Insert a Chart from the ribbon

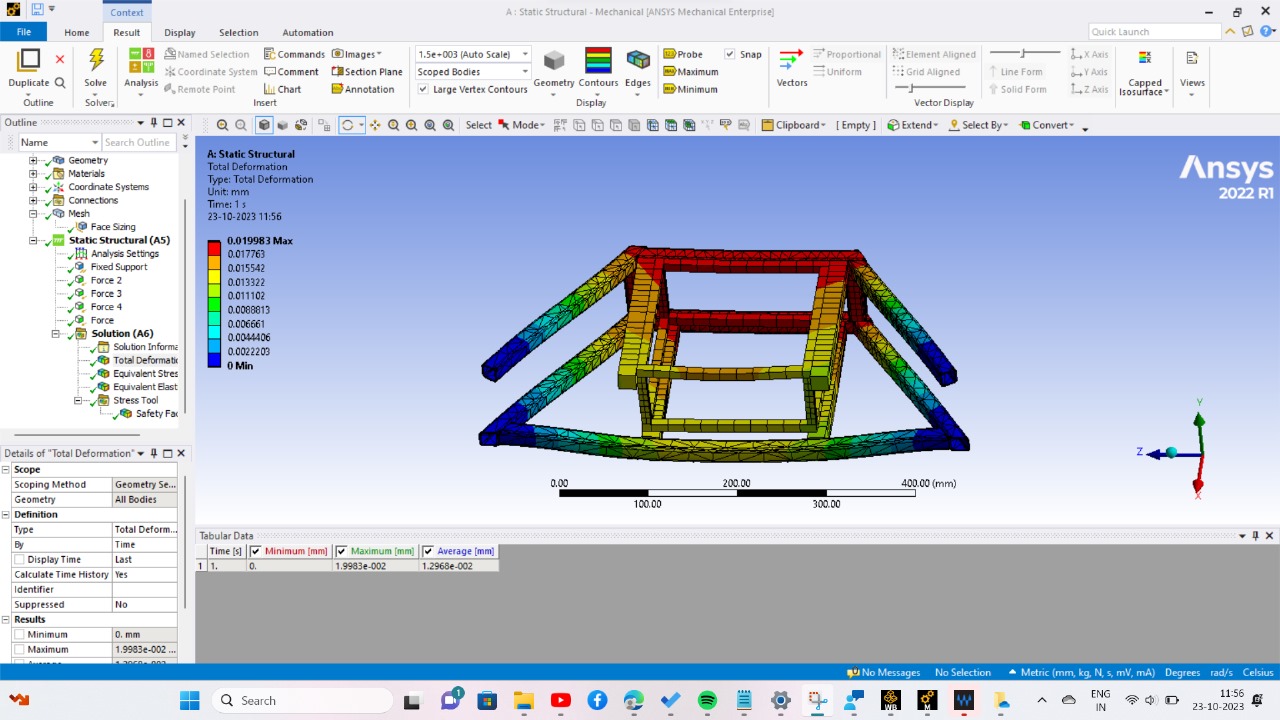click(x=282, y=89)
